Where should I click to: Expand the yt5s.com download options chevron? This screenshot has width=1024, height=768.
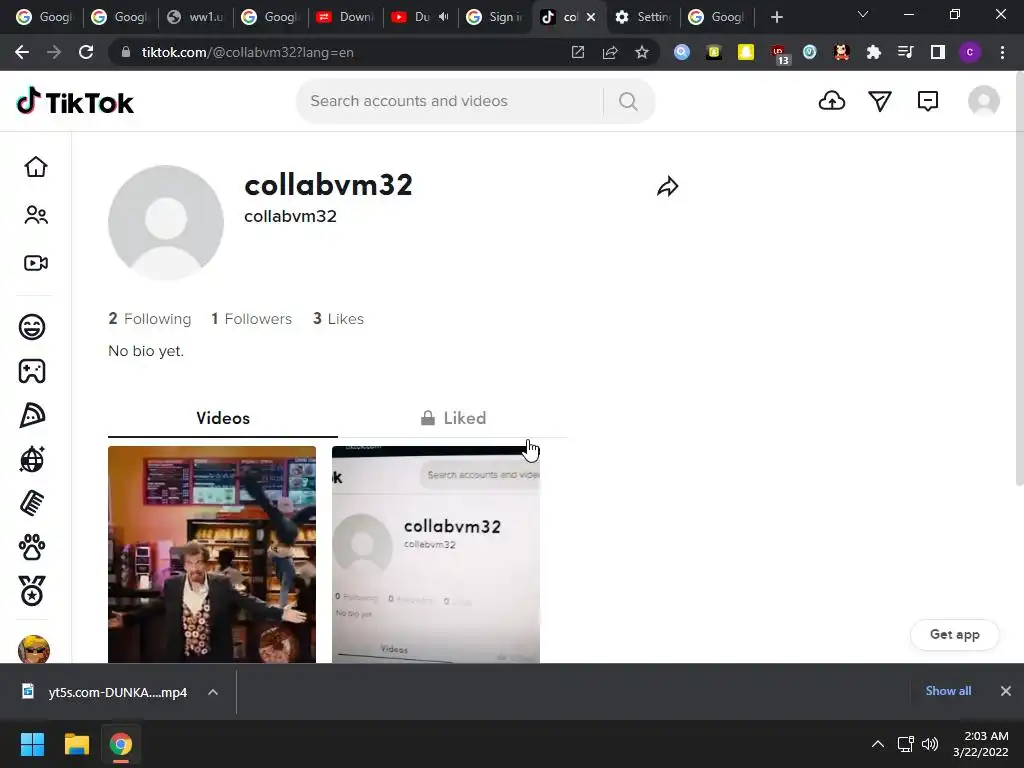pyautogui.click(x=213, y=692)
